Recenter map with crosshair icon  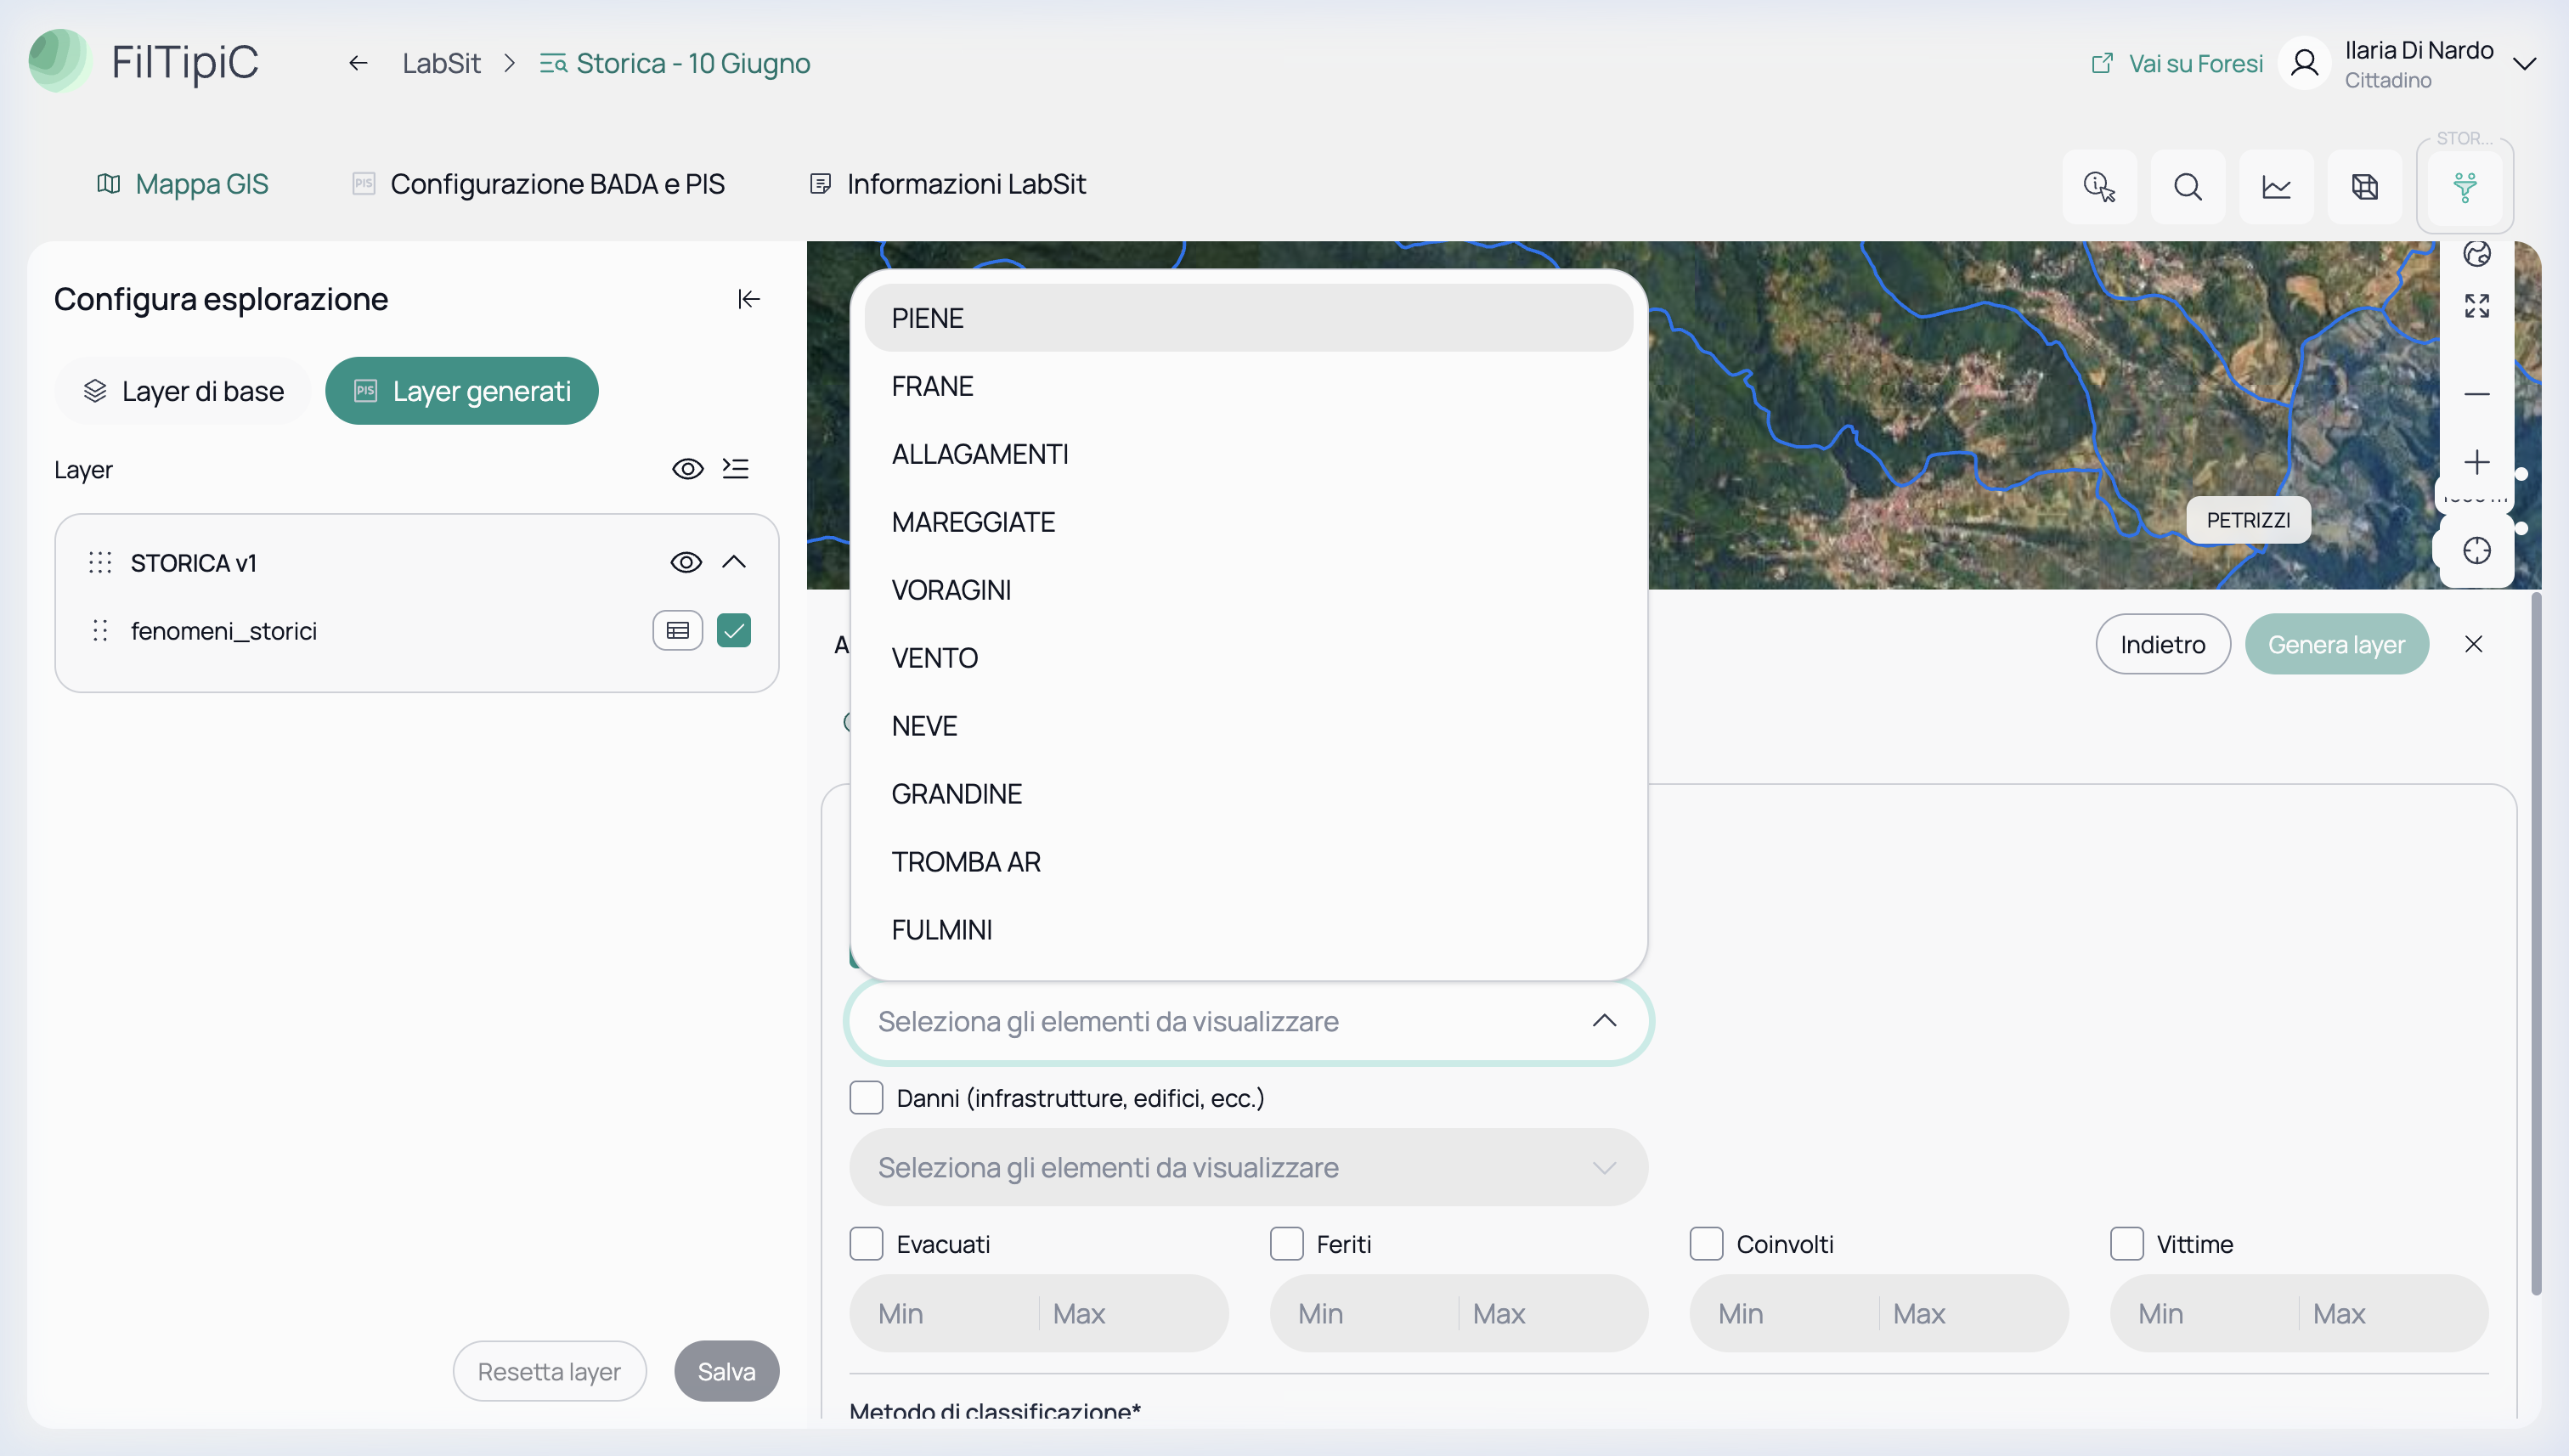(2477, 550)
